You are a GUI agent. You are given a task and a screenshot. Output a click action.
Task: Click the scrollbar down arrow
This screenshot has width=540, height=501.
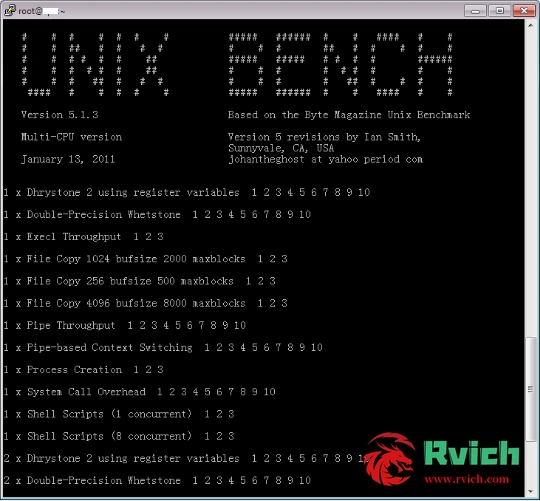pyautogui.click(x=531, y=491)
